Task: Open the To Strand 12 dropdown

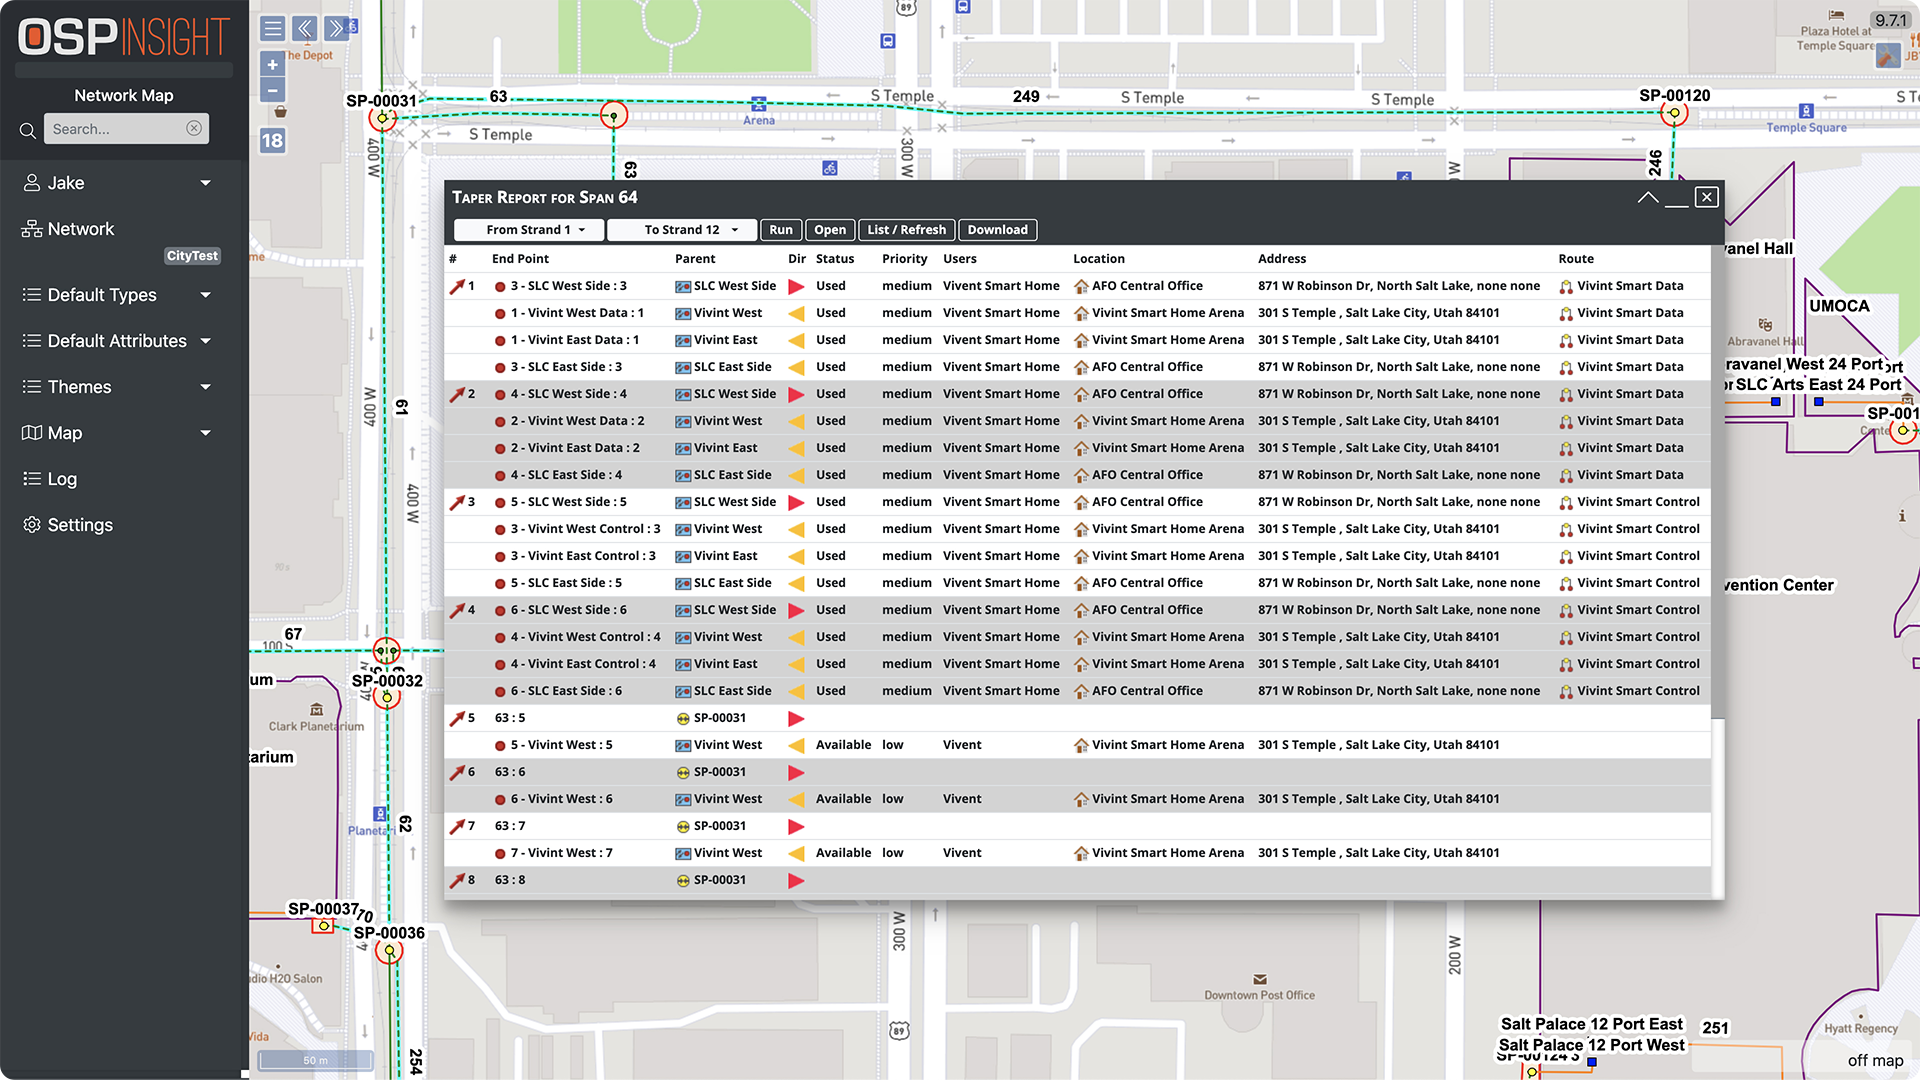Action: pyautogui.click(x=682, y=230)
